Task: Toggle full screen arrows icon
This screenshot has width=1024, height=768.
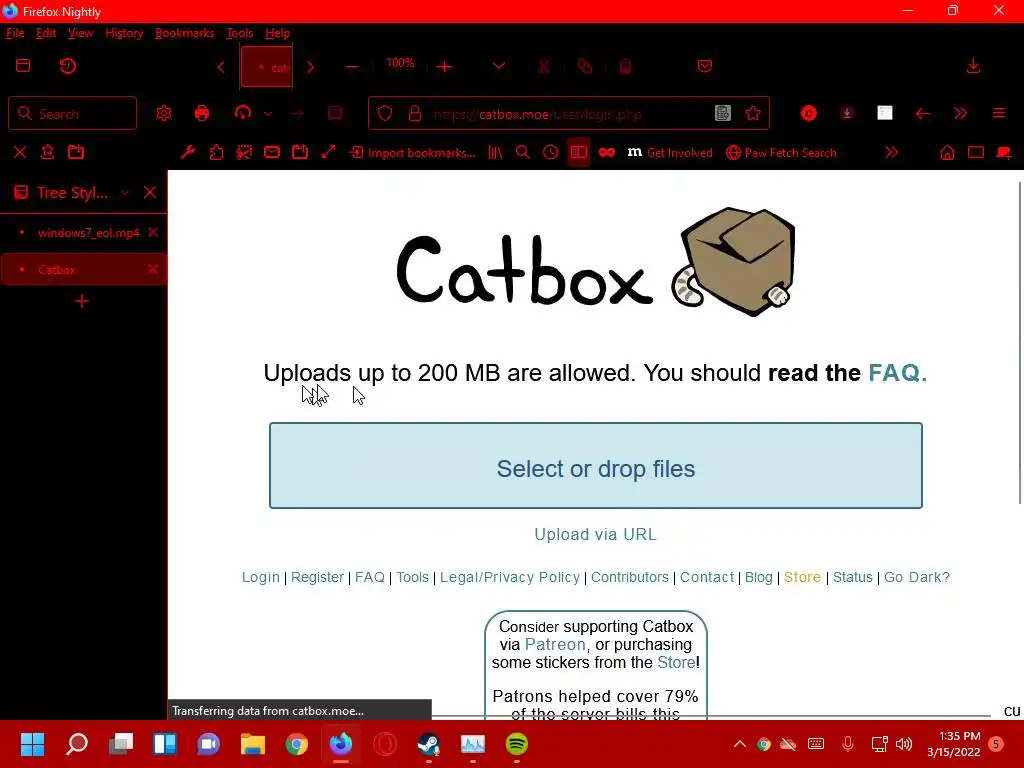Action: 328,152
